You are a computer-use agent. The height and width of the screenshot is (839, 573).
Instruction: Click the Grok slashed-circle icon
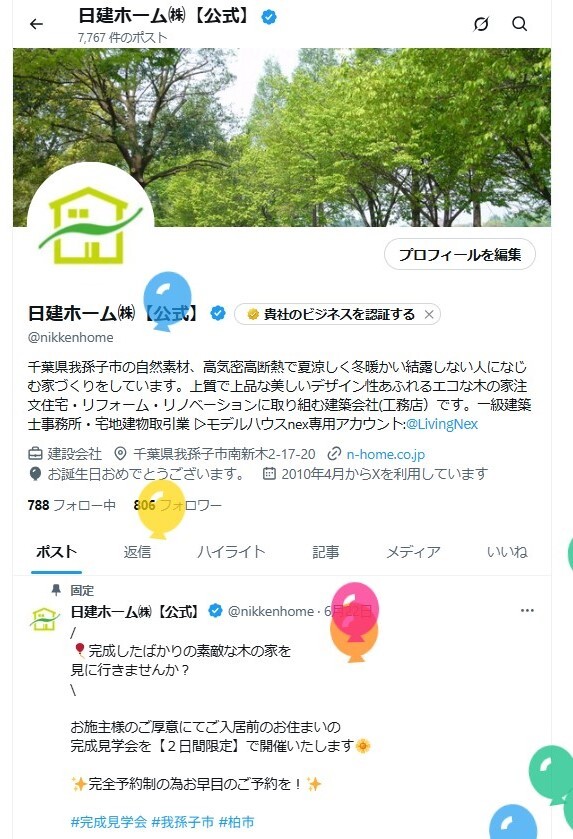click(481, 24)
